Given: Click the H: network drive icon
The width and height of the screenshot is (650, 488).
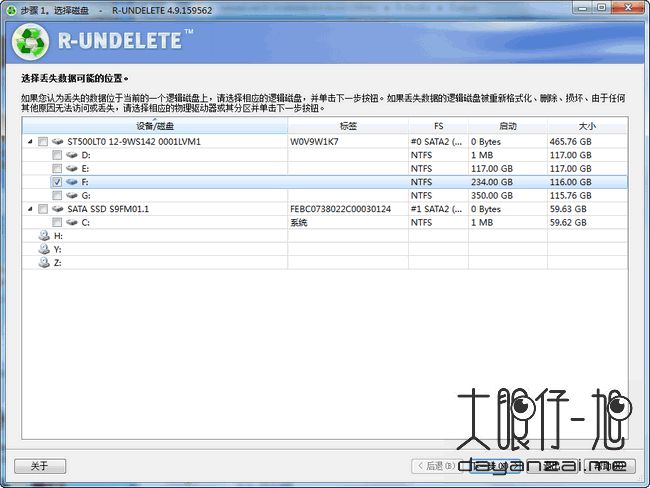Looking at the screenshot, I should tap(44, 236).
